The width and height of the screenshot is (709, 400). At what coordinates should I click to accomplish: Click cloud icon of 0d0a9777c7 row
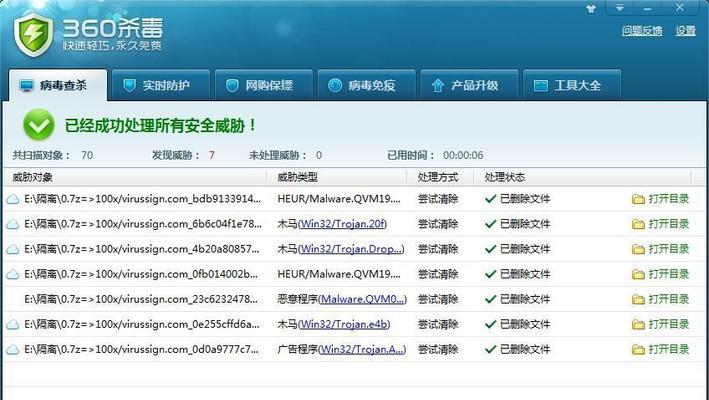[13, 350]
